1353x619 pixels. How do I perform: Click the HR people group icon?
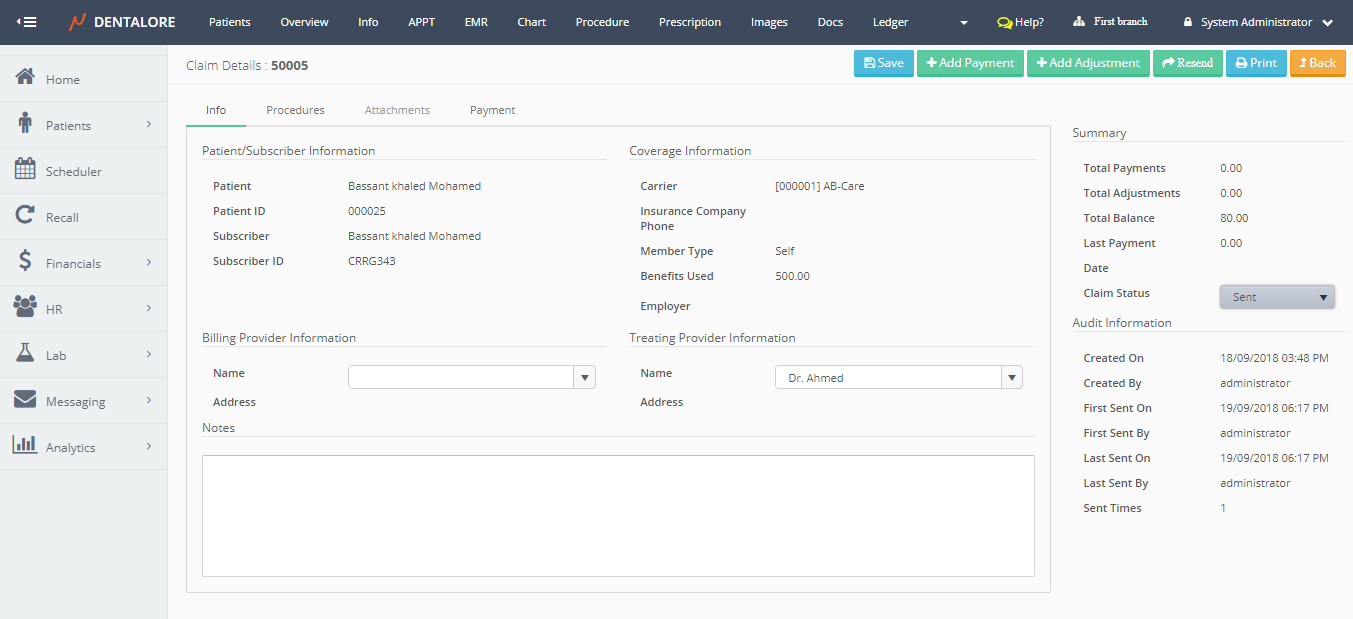click(x=25, y=308)
